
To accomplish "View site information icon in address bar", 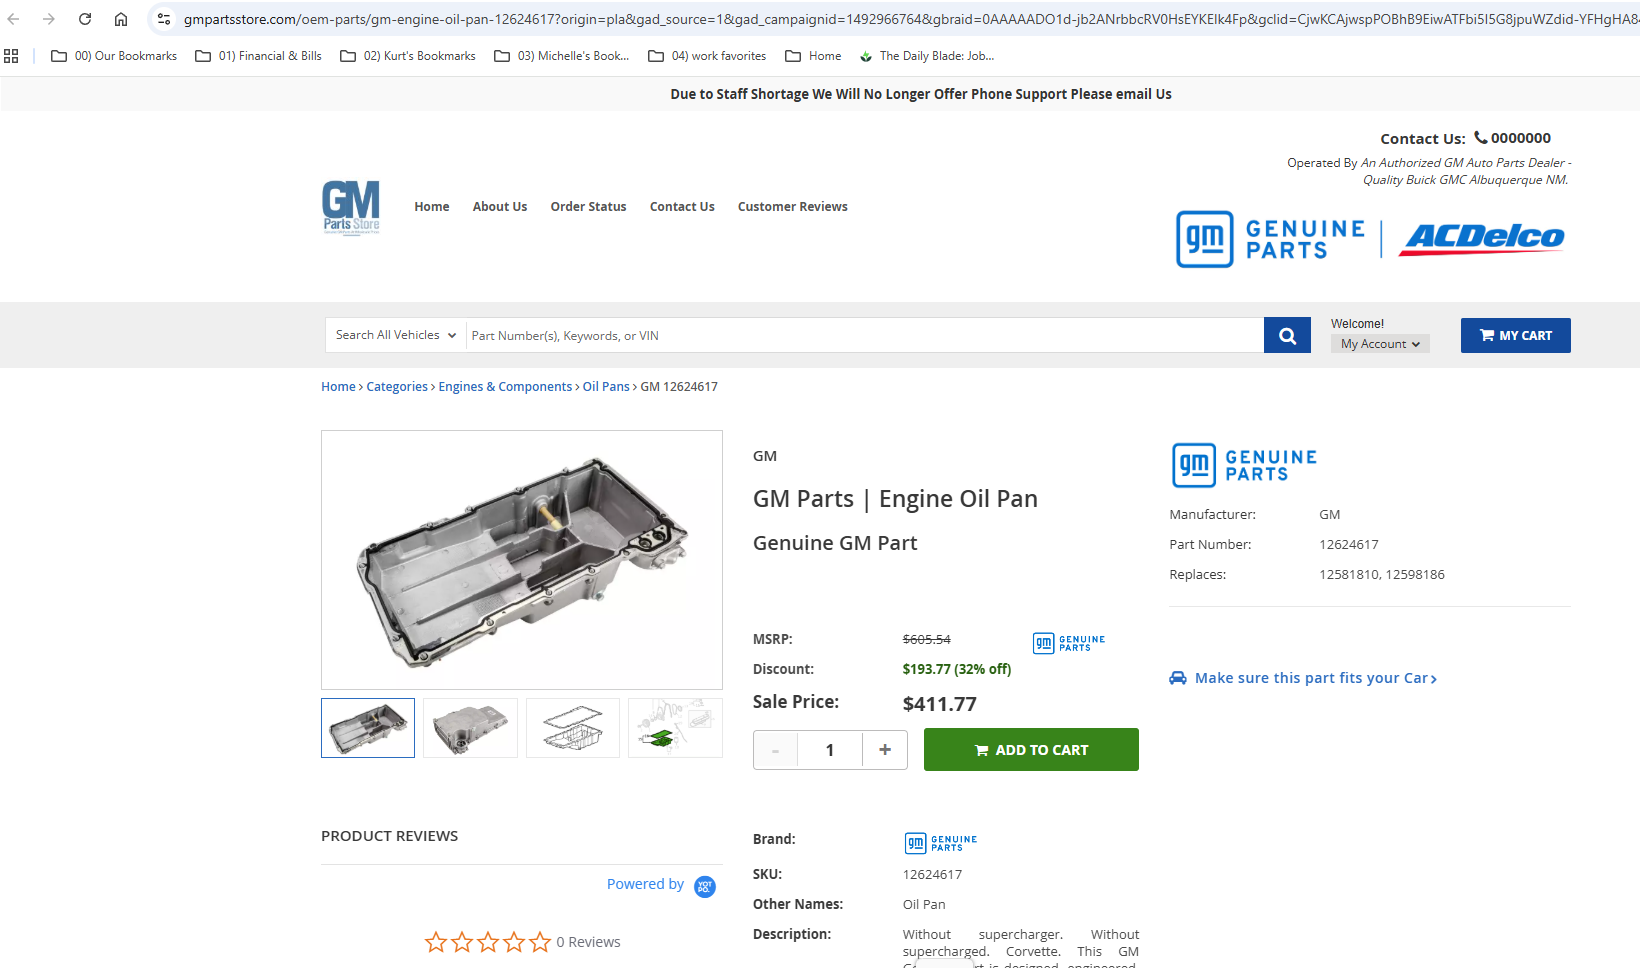I will click(x=164, y=19).
